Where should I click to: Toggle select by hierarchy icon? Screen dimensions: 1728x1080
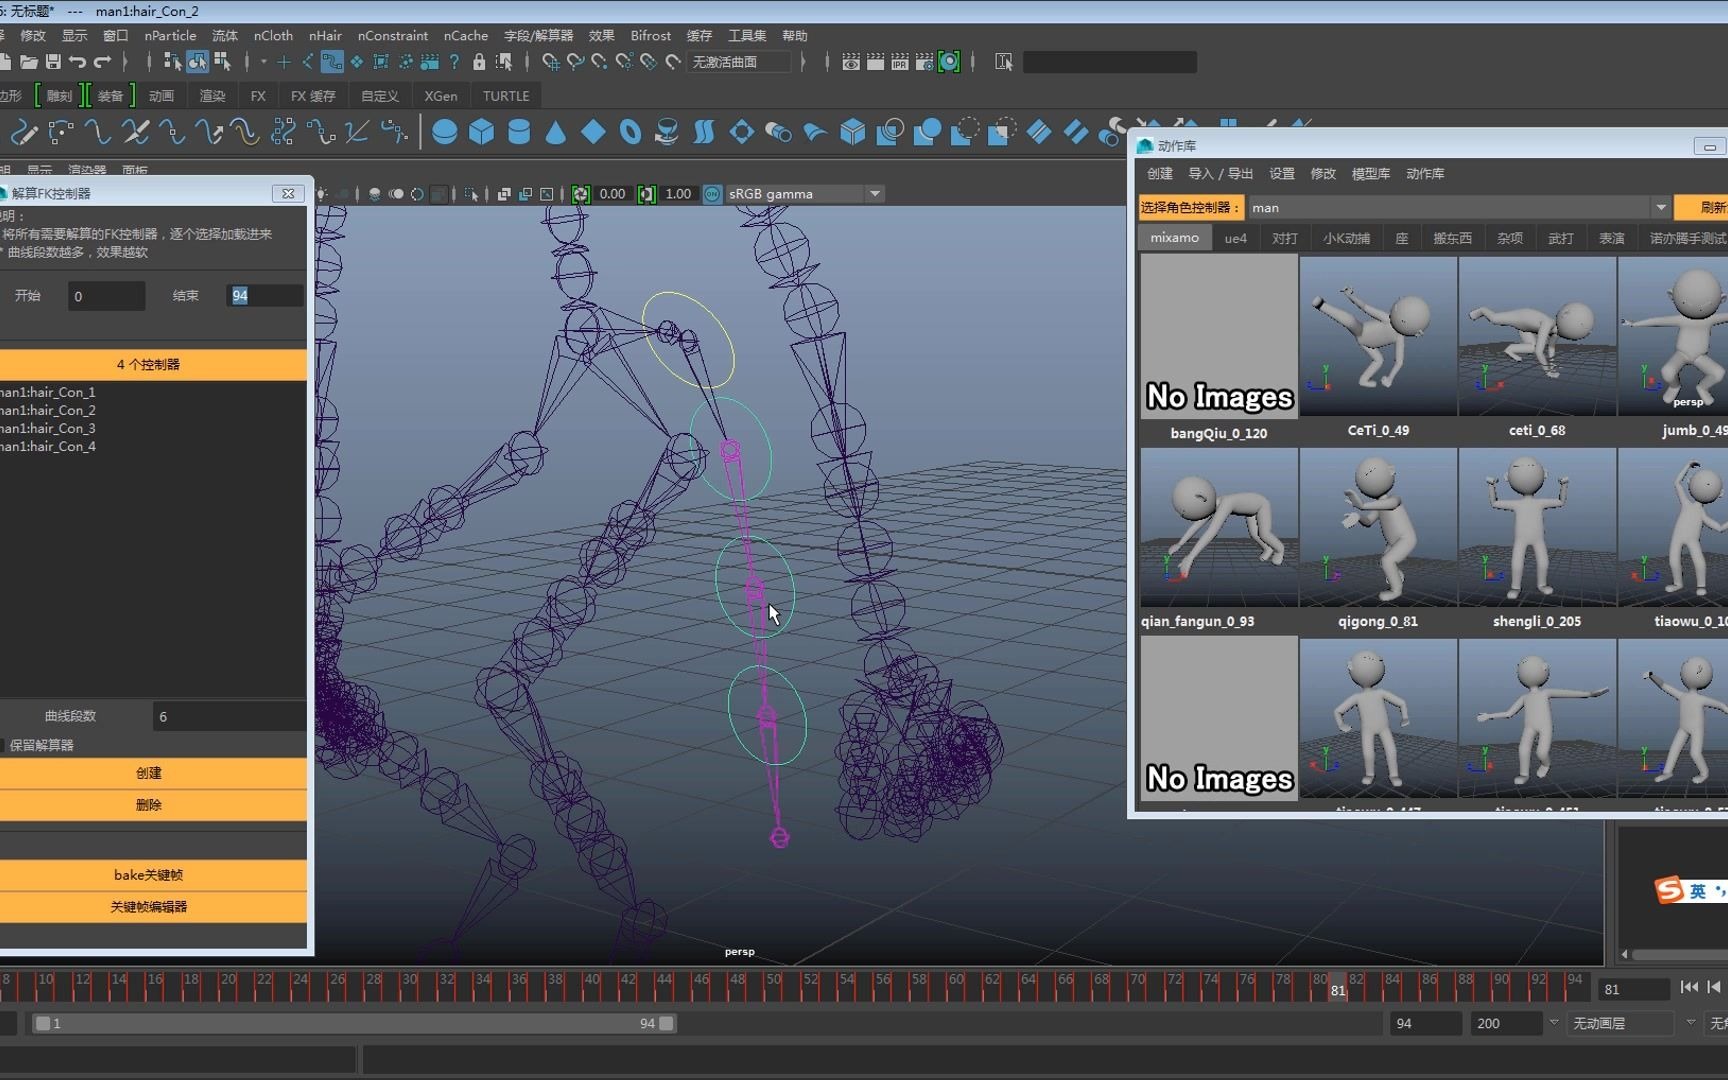click(x=173, y=62)
